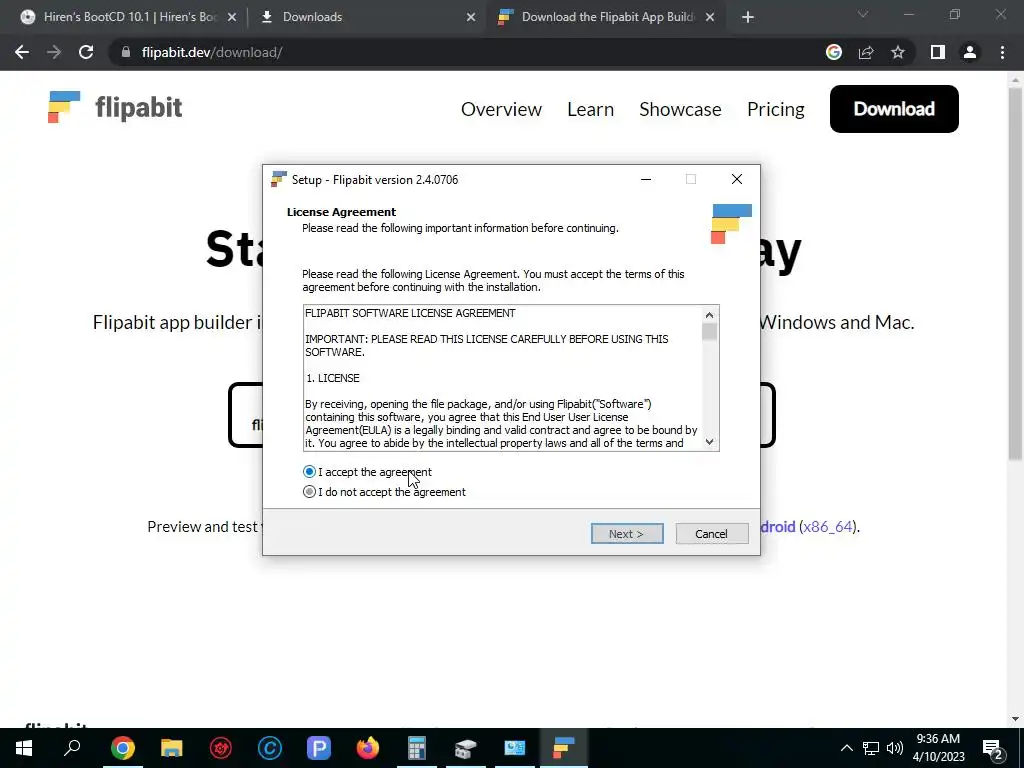Image resolution: width=1024 pixels, height=768 pixels.
Task: Open the volume tray icon
Action: pyautogui.click(x=895, y=748)
